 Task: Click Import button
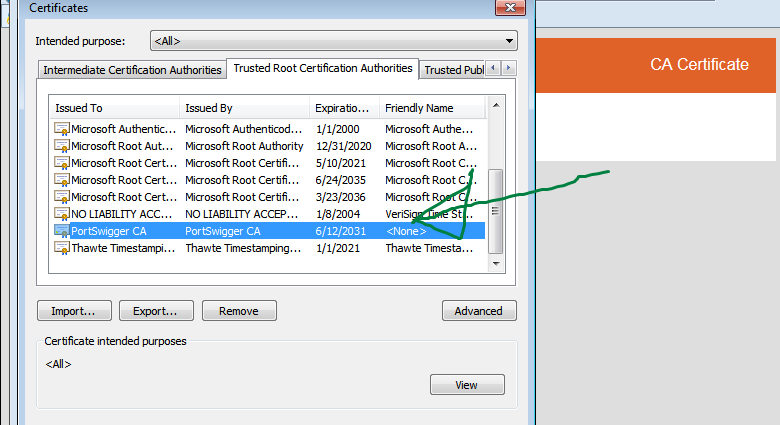(74, 311)
